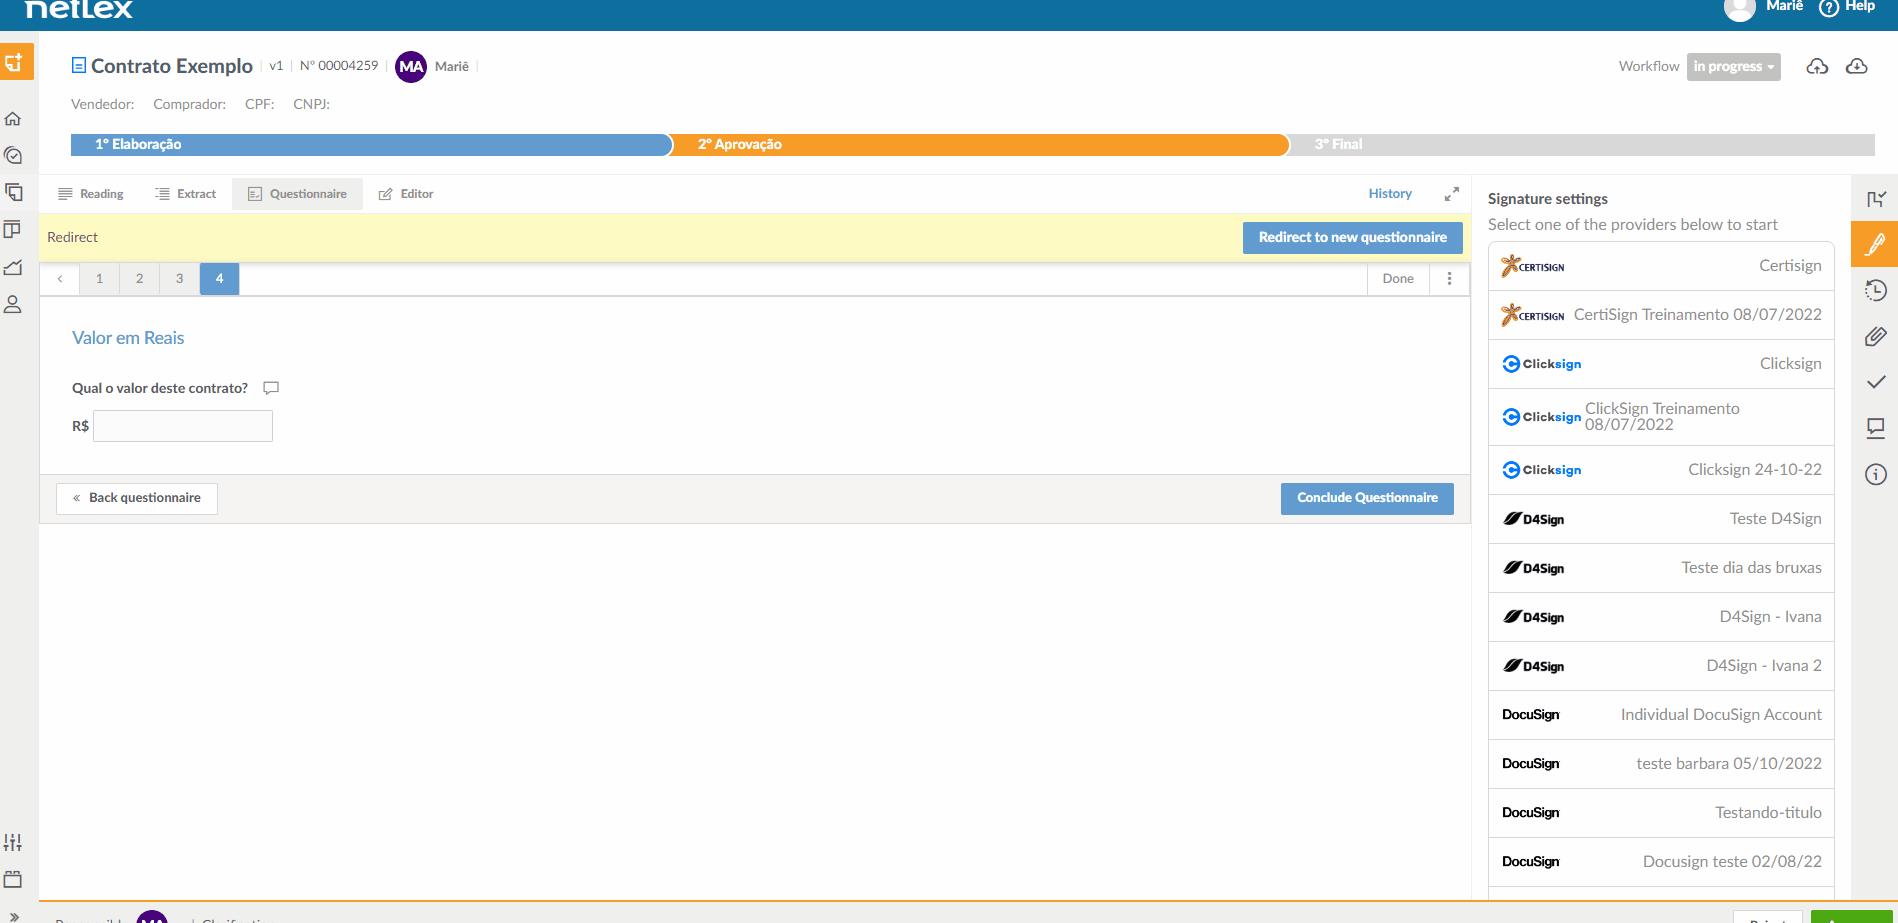Click the 2º Aprovação workflow stage
1898x923 pixels.
[x=980, y=145]
